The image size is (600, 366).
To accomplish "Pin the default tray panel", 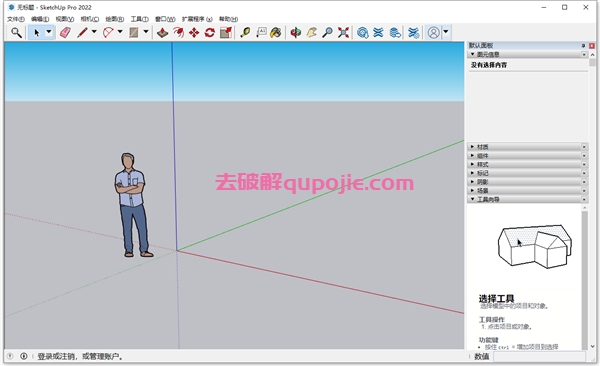I will click(584, 46).
